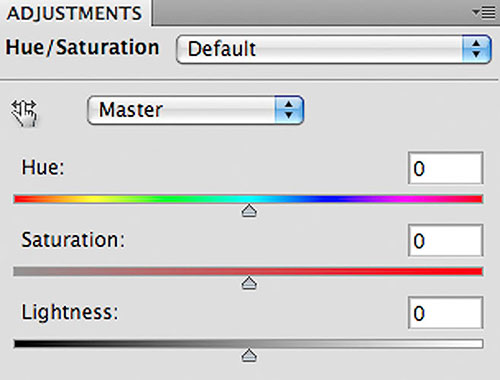The width and height of the screenshot is (500, 380).
Task: Click the blue arrows of the Default preset menu
Action: click(x=477, y=49)
